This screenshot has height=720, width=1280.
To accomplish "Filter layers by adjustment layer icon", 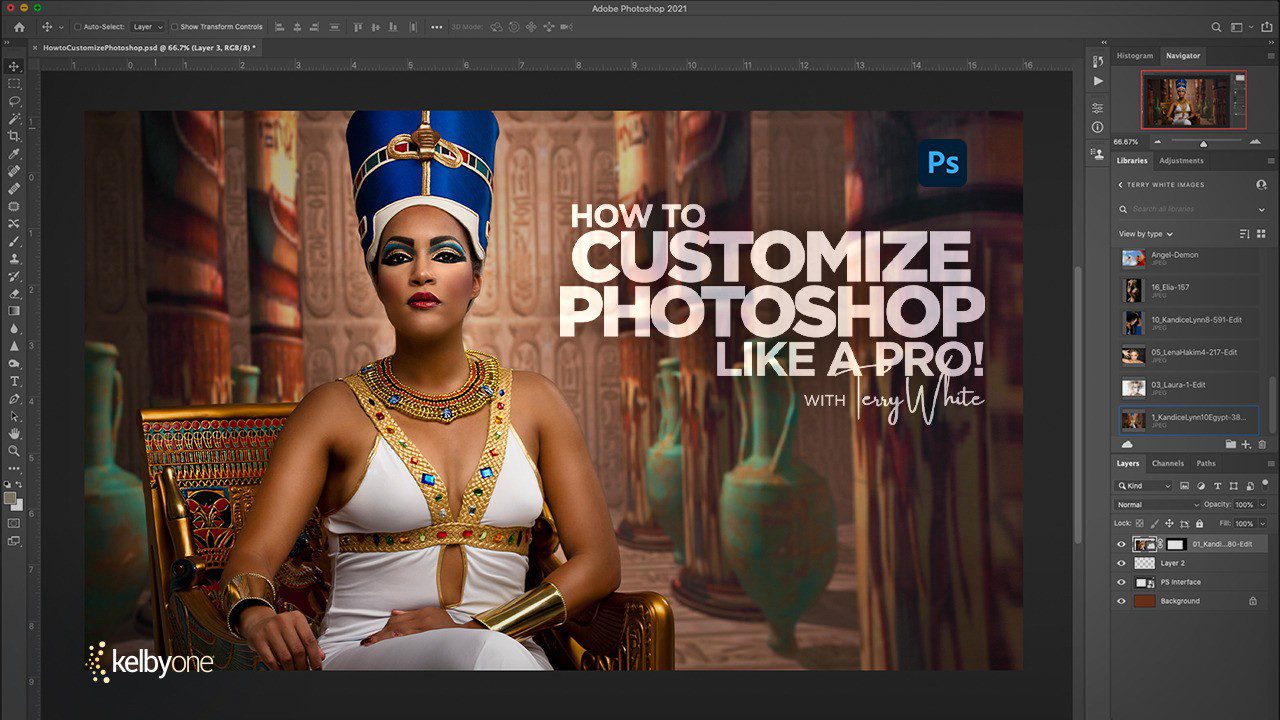I will click(x=1201, y=486).
